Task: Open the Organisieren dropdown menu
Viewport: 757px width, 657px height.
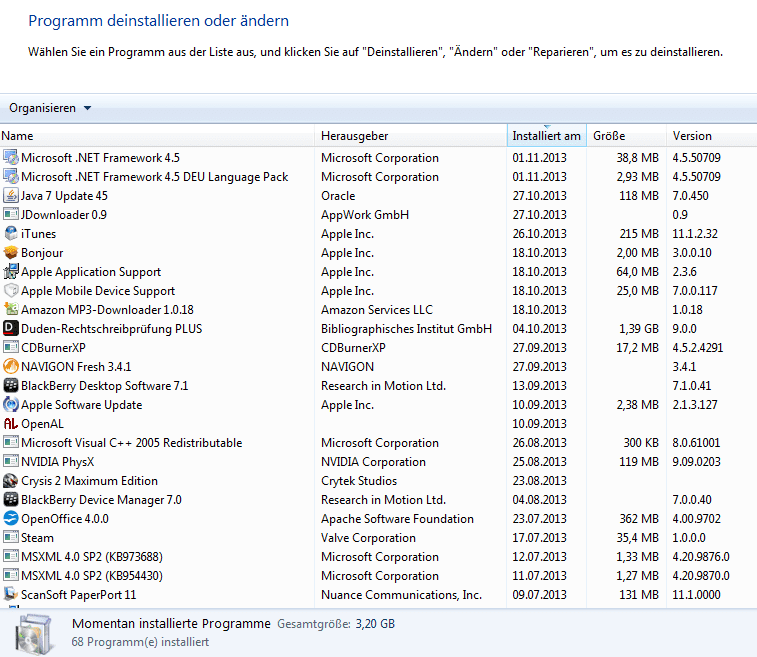Action: point(50,108)
